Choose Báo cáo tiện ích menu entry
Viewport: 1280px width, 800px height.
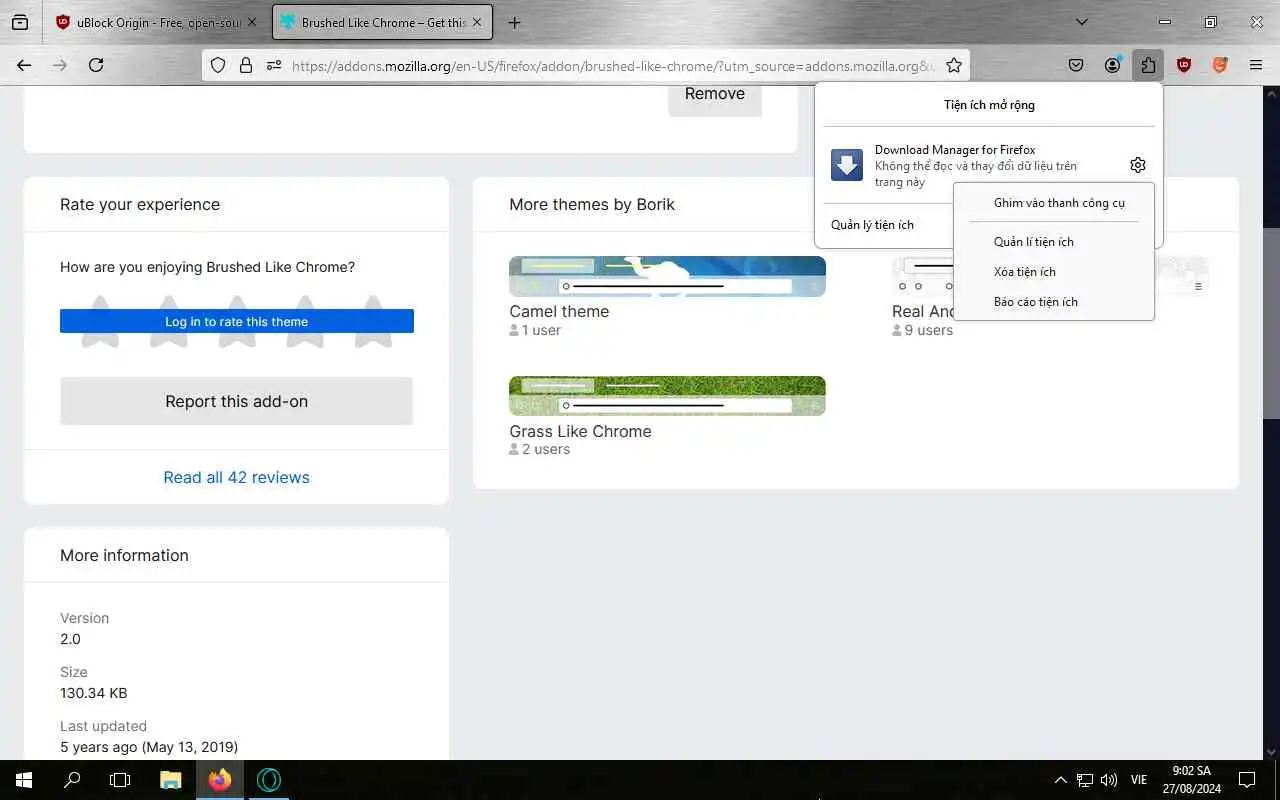(x=1035, y=302)
